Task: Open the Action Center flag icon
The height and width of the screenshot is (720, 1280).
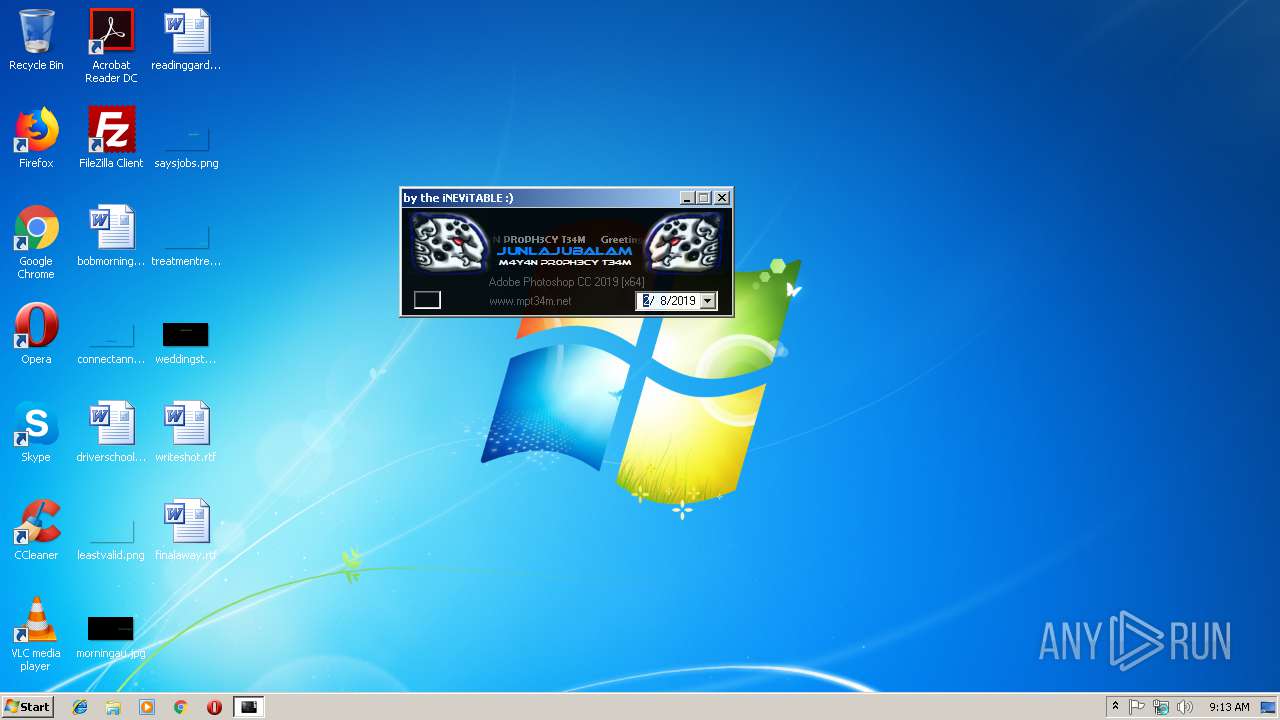Action: coord(1137,707)
